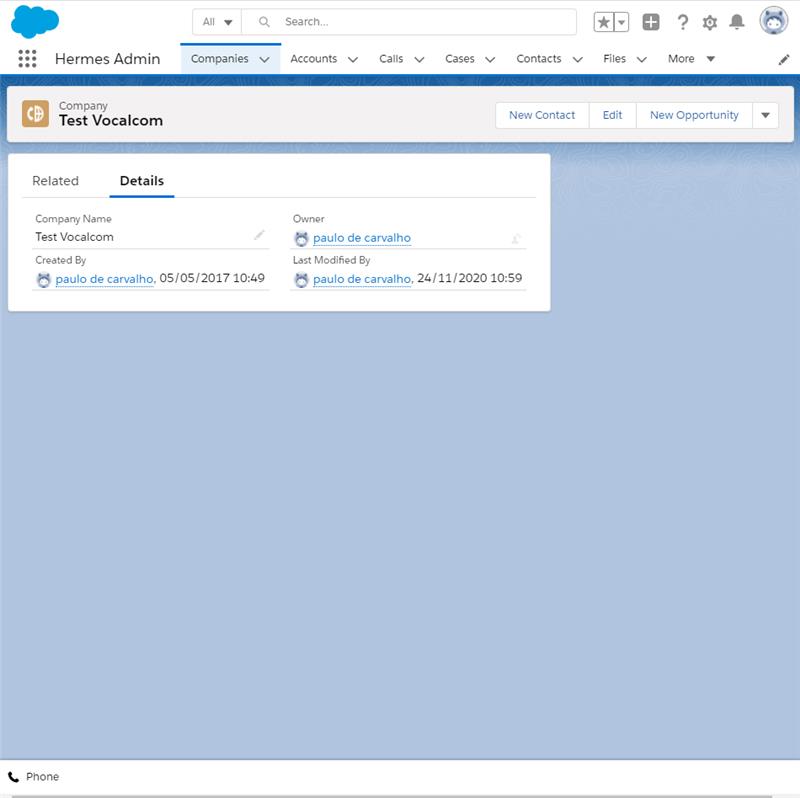Click the favorites star icon

(x=603, y=20)
